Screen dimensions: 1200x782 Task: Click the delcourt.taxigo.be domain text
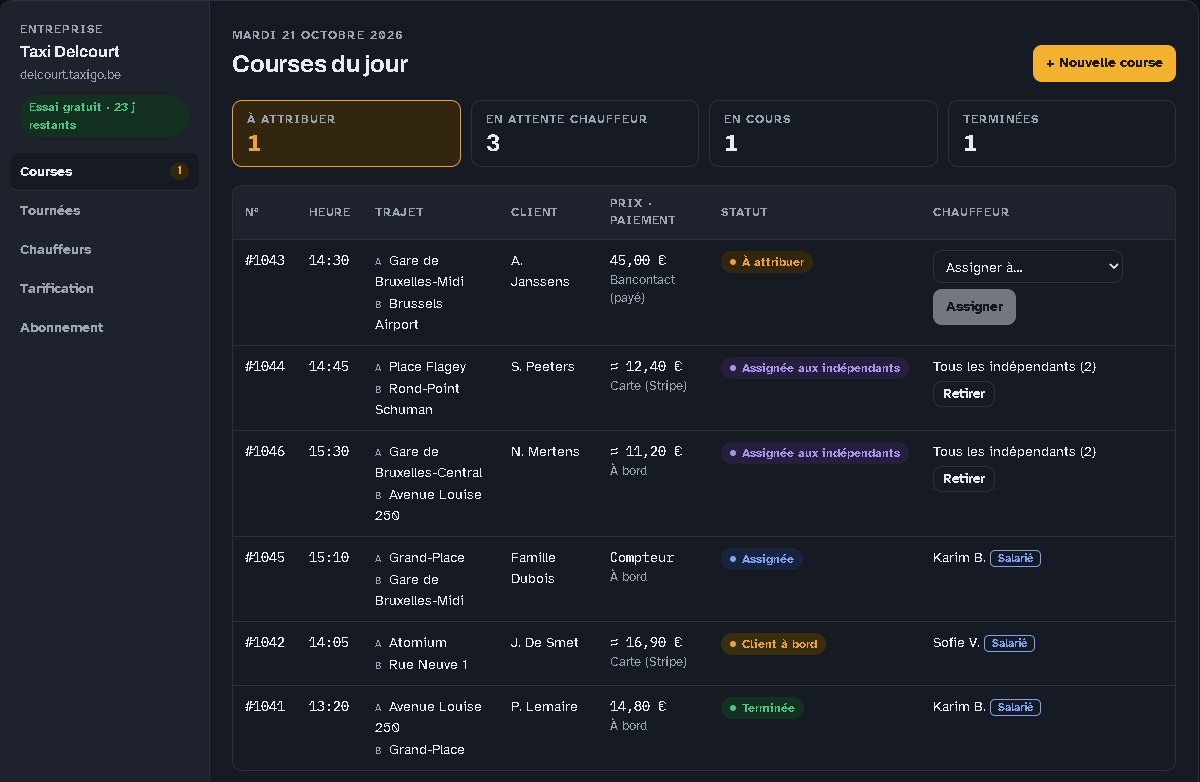[70, 75]
